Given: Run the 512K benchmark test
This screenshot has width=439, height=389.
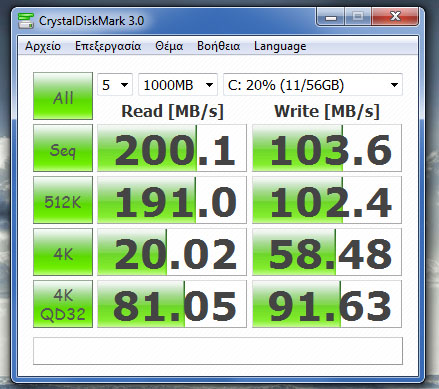Looking at the screenshot, I should click(x=63, y=200).
